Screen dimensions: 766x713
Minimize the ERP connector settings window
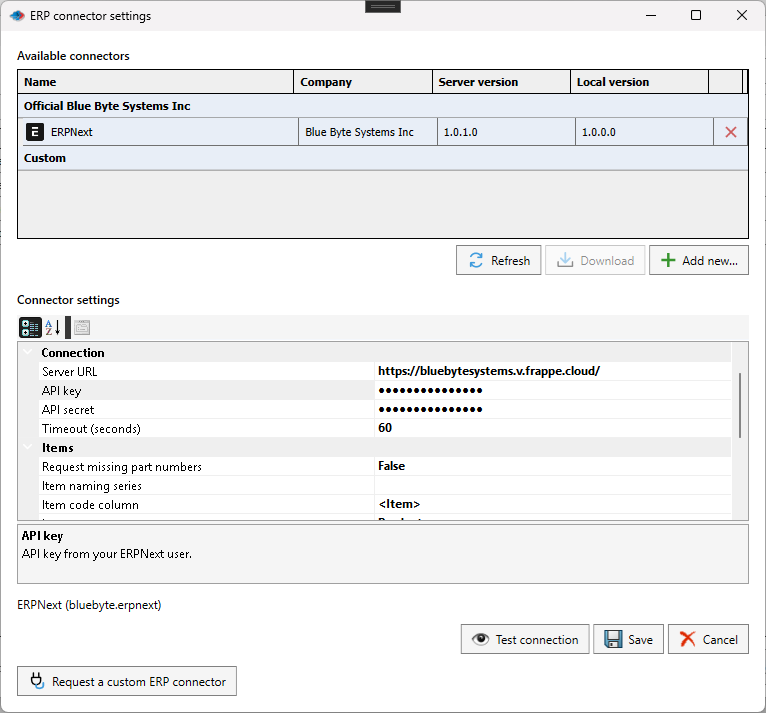tap(651, 15)
